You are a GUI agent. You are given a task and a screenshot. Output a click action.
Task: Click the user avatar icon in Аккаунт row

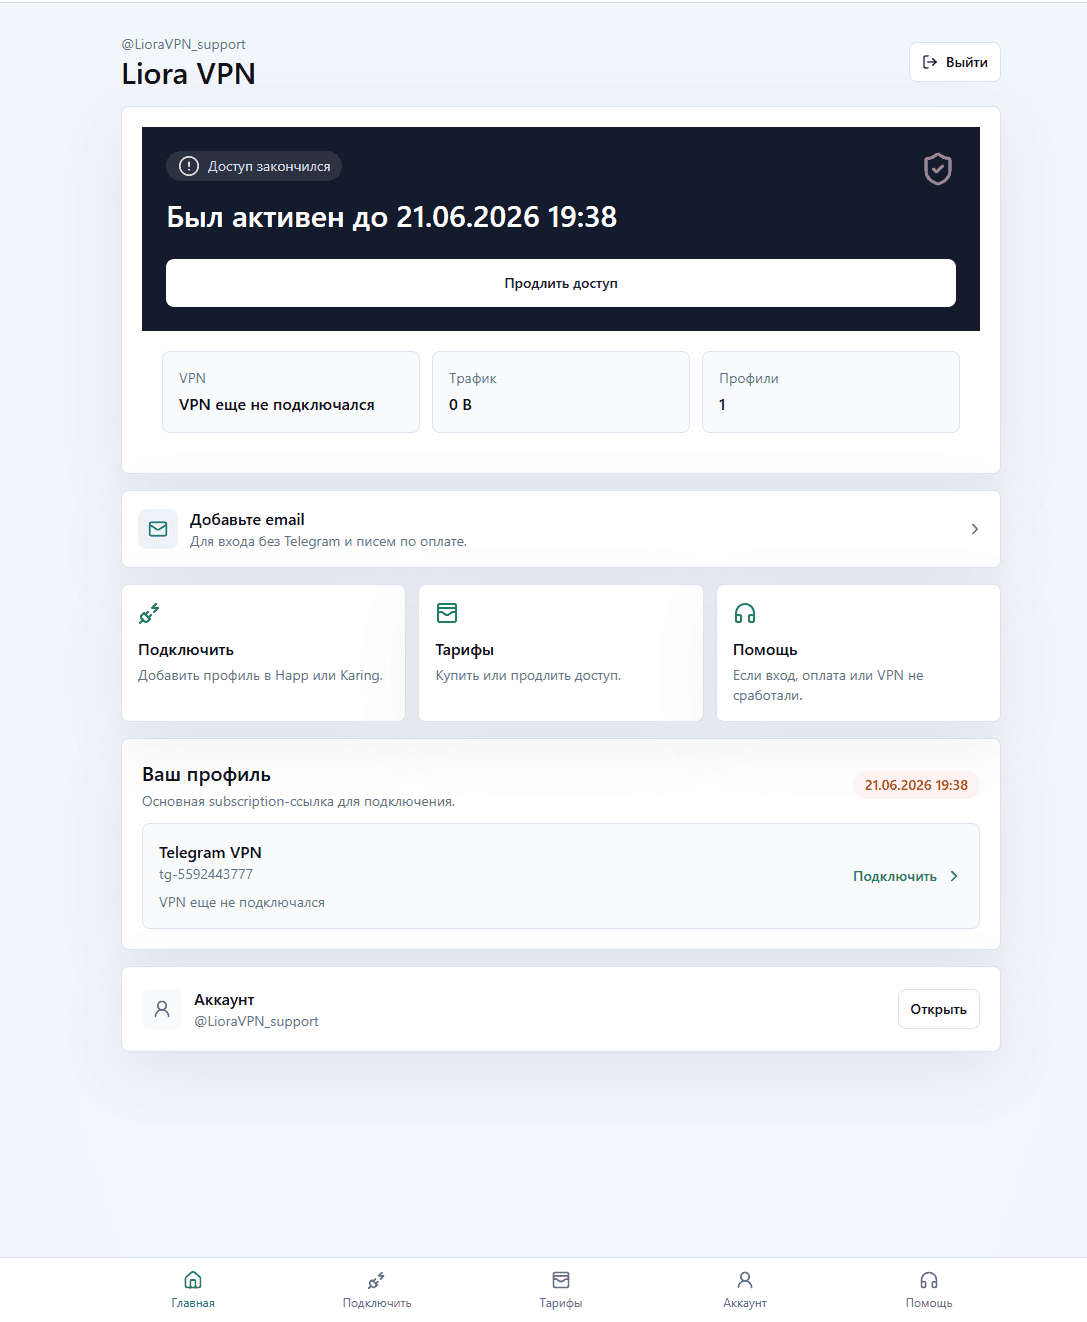coord(162,1009)
